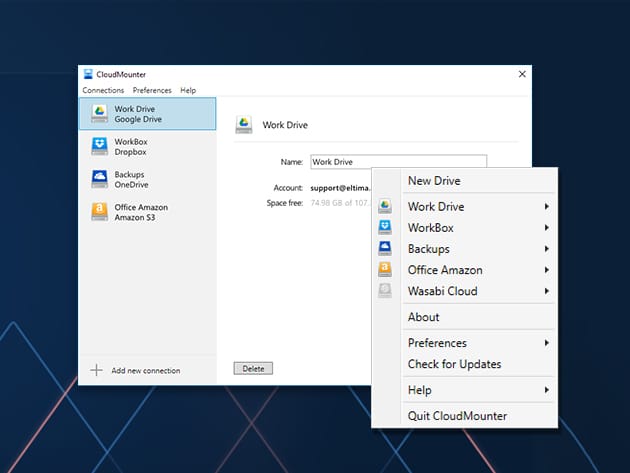Choose Check for Updates in context menu
The width and height of the screenshot is (630, 473).
[454, 364]
